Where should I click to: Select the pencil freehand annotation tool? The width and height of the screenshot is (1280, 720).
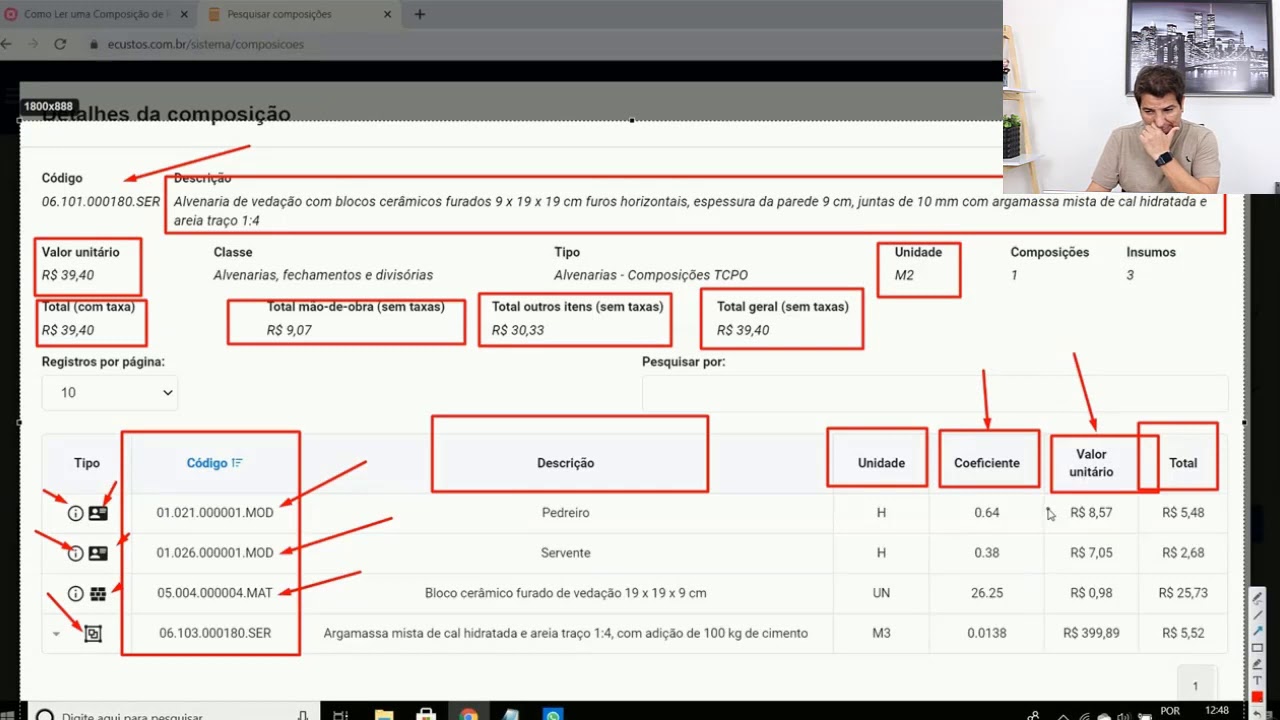coord(1258,598)
